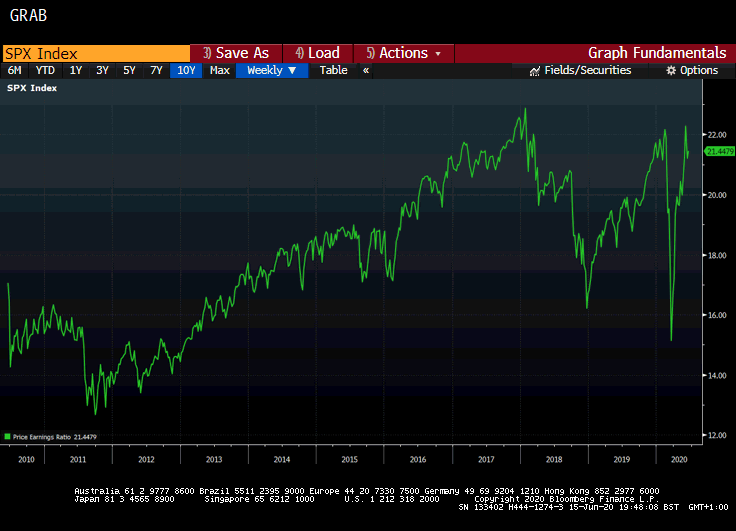Click the Graph Fundamentals title

coord(657,53)
